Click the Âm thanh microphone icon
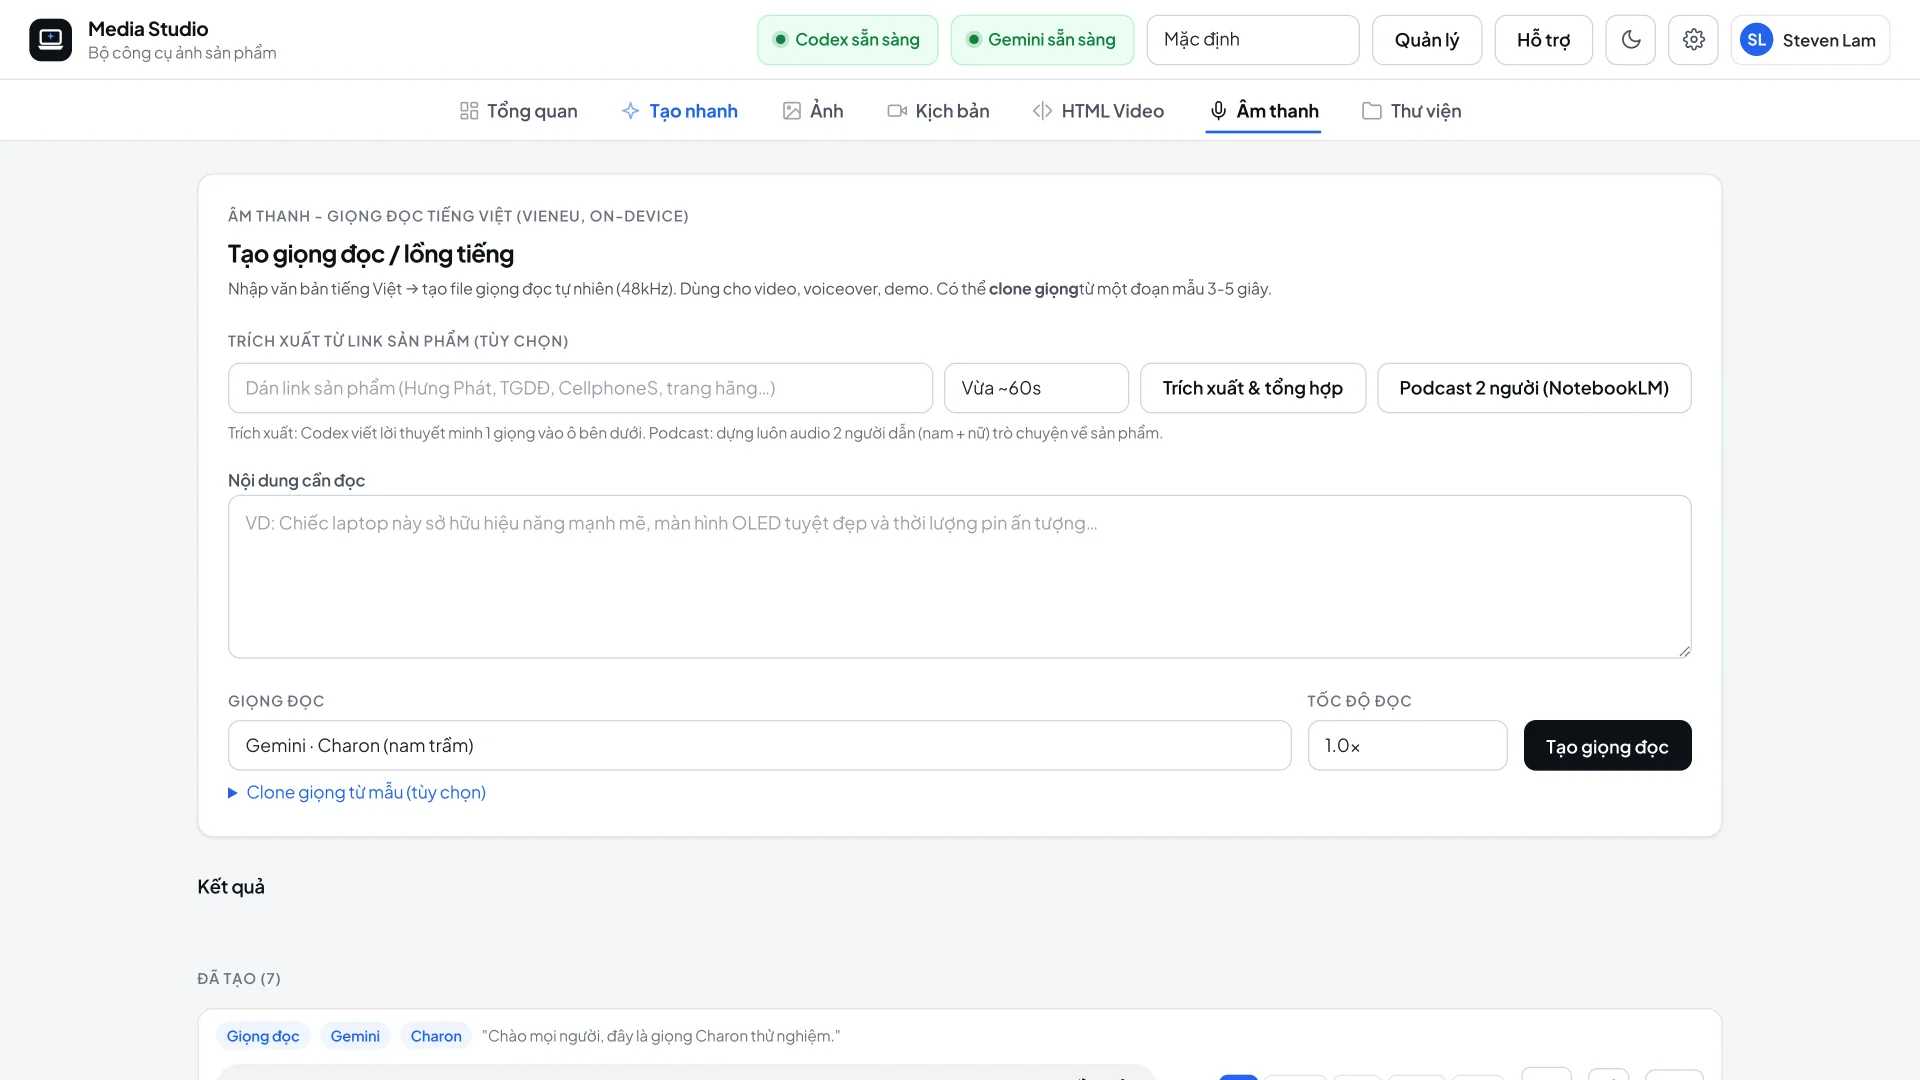The height and width of the screenshot is (1080, 1920). [x=1218, y=111]
